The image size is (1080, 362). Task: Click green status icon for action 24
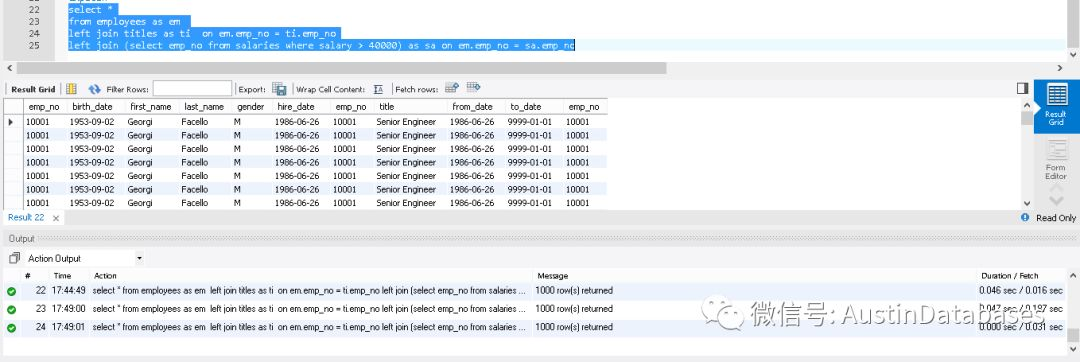pyautogui.click(x=12, y=328)
